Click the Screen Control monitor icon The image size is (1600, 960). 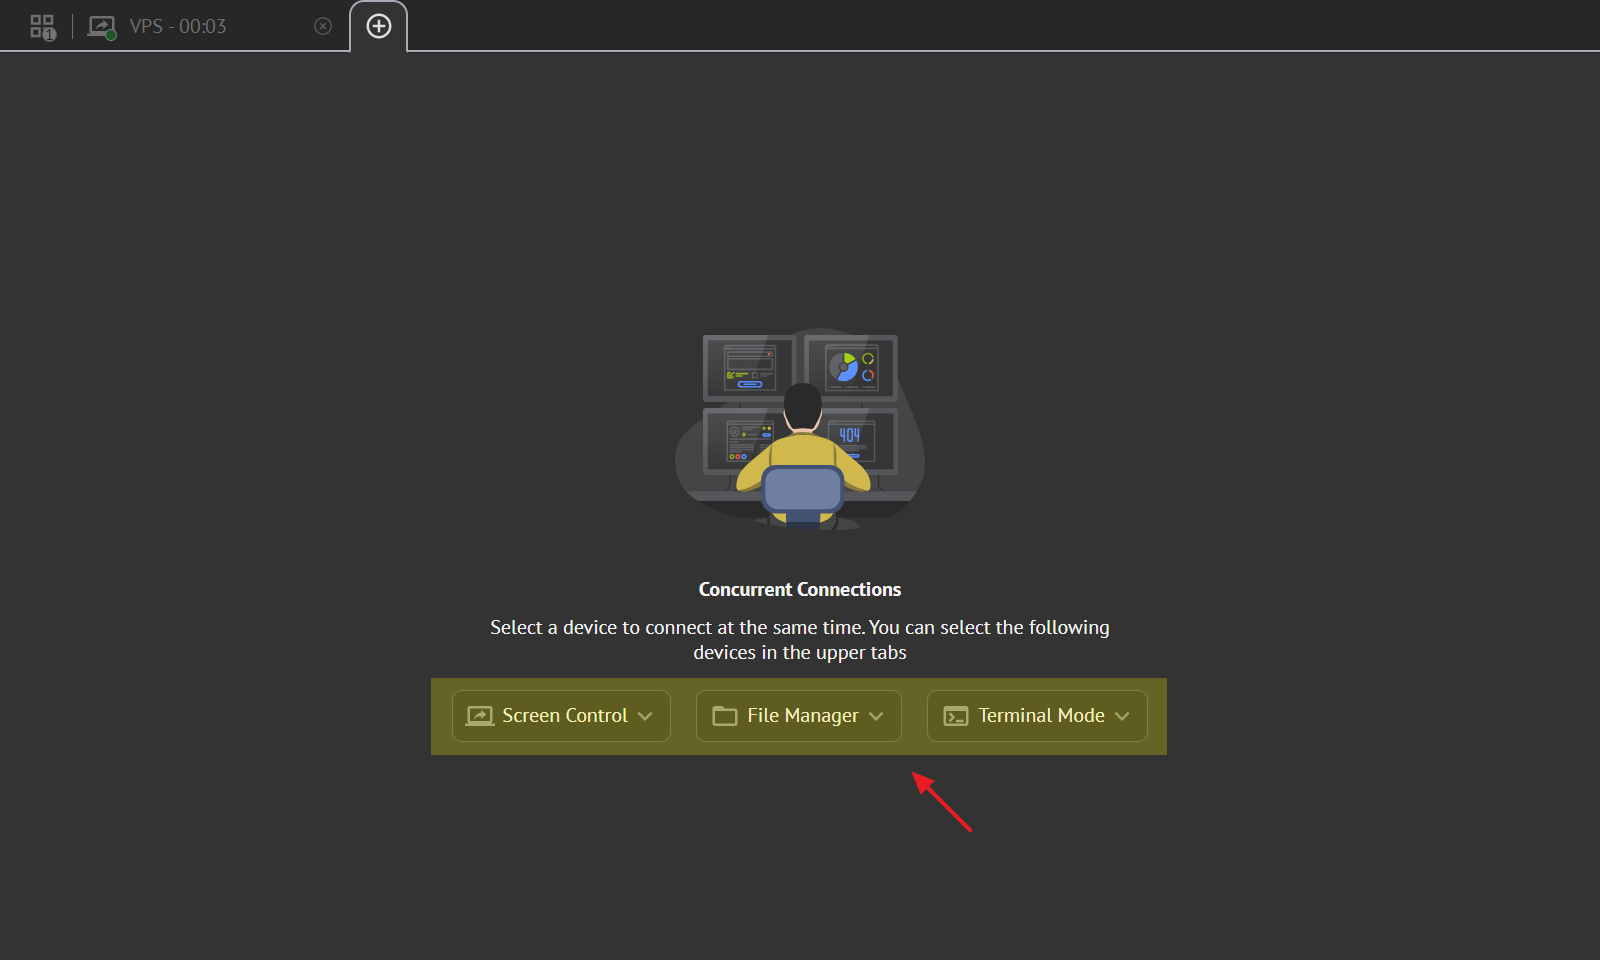click(x=480, y=716)
